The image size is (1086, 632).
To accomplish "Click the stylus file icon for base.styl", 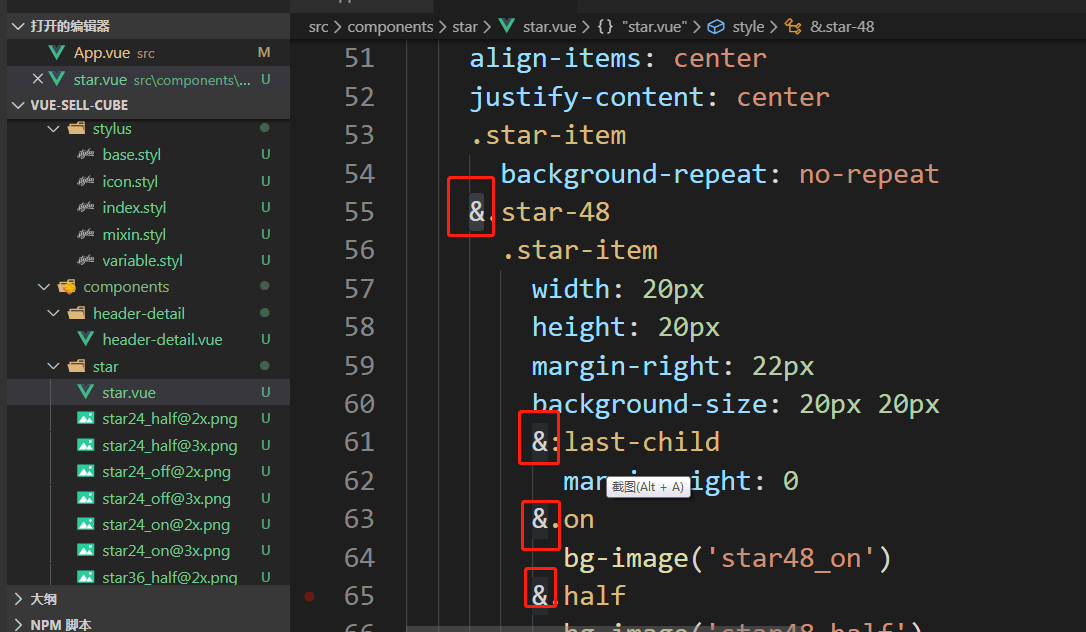I will click(x=85, y=155).
